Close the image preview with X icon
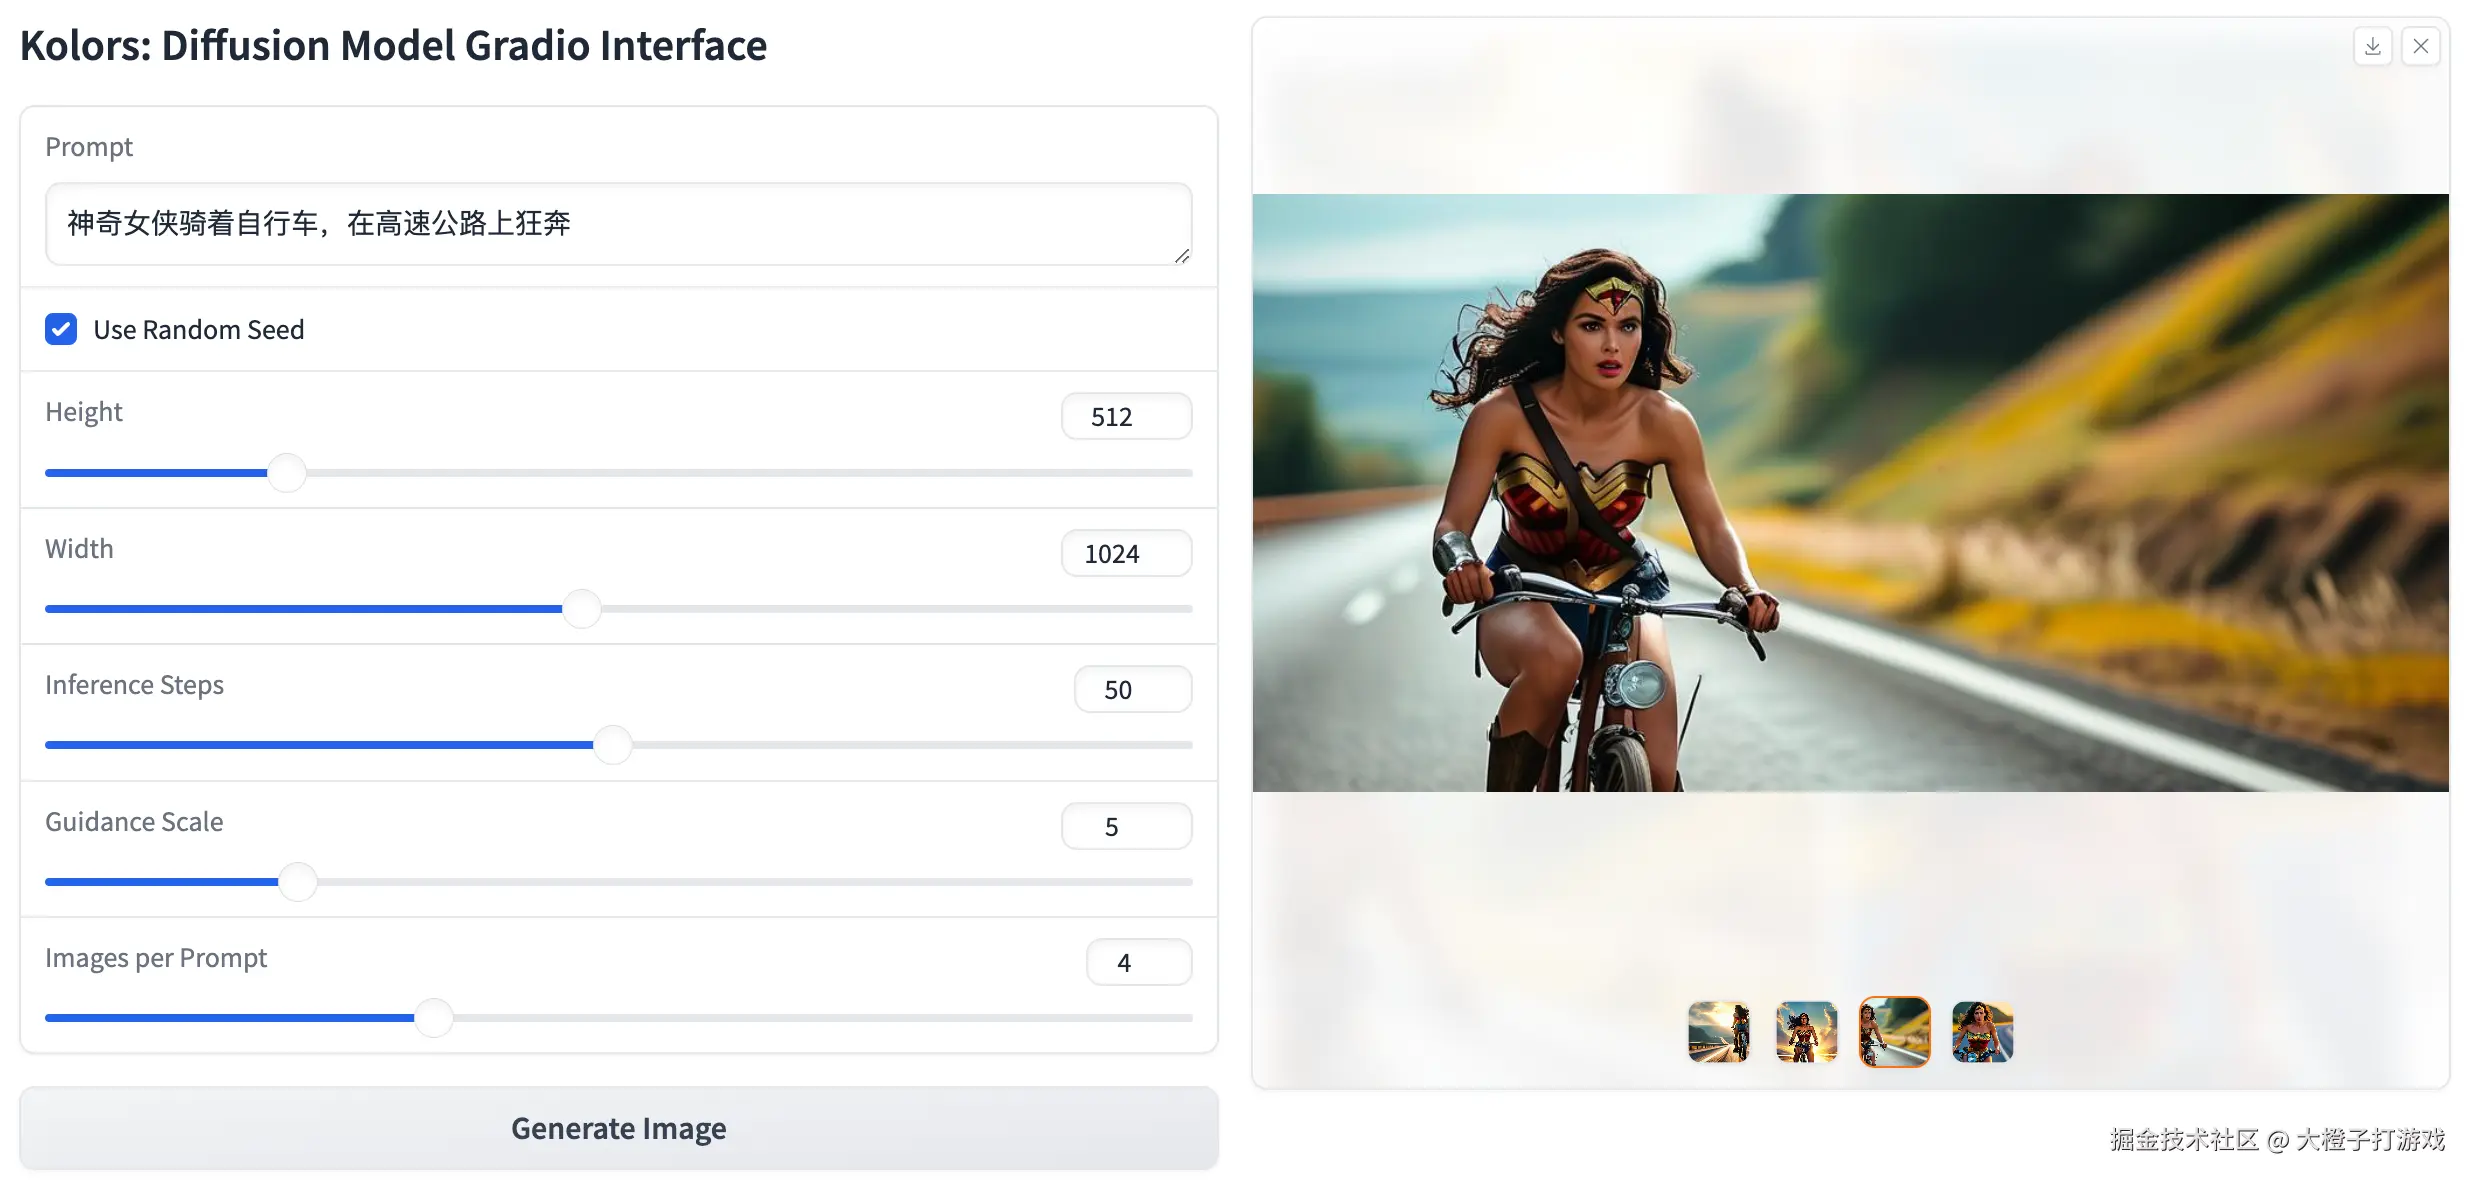Image resolution: width=2476 pixels, height=1184 pixels. pyautogui.click(x=2421, y=46)
